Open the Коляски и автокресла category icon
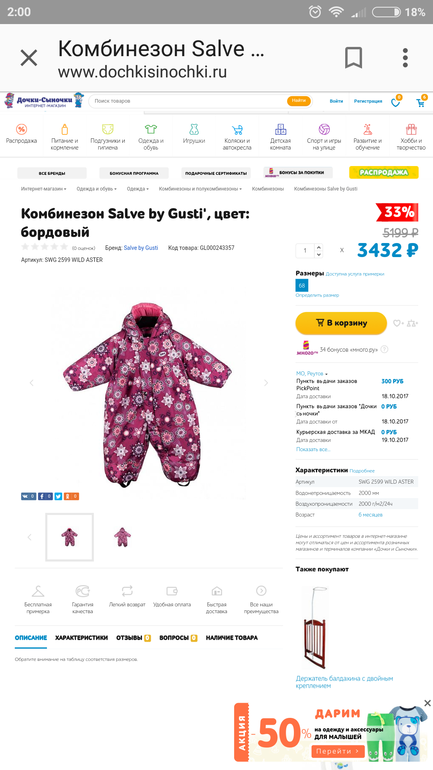Viewport: 433px width, 770px height. (237, 137)
